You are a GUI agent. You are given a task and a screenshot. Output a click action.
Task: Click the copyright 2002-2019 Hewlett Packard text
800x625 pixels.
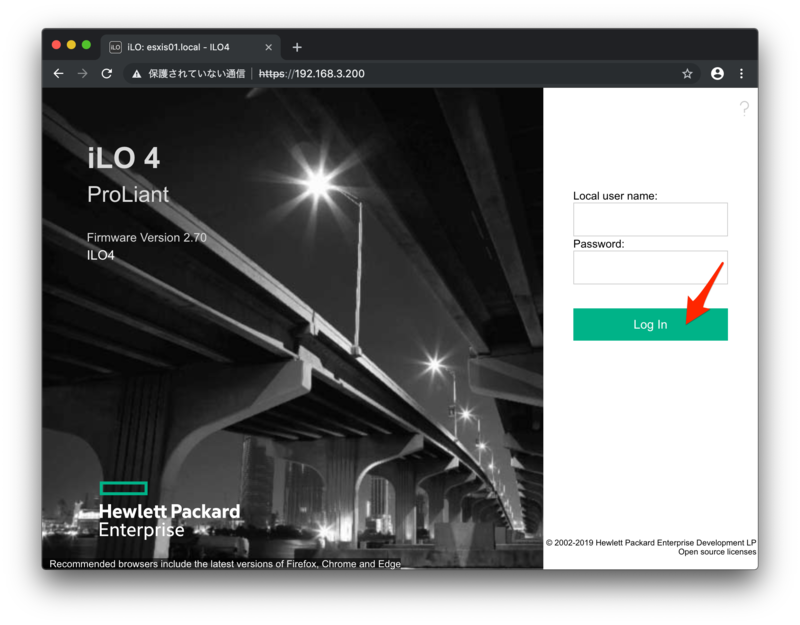click(x=651, y=543)
